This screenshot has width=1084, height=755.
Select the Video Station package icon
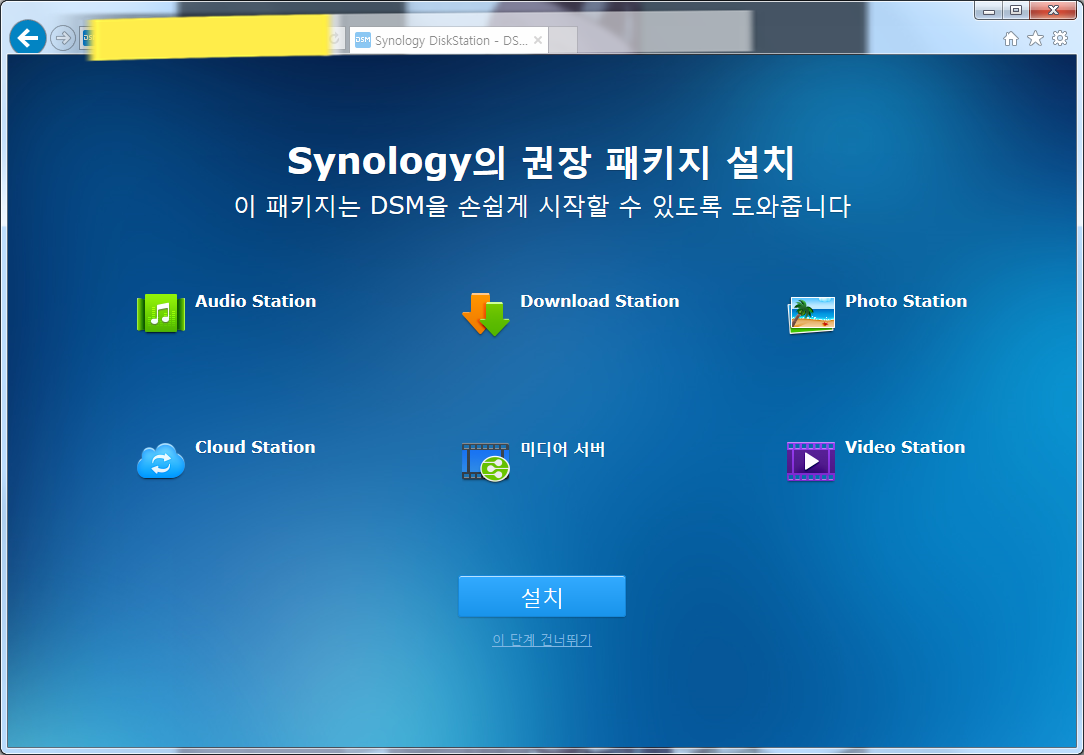pos(811,460)
